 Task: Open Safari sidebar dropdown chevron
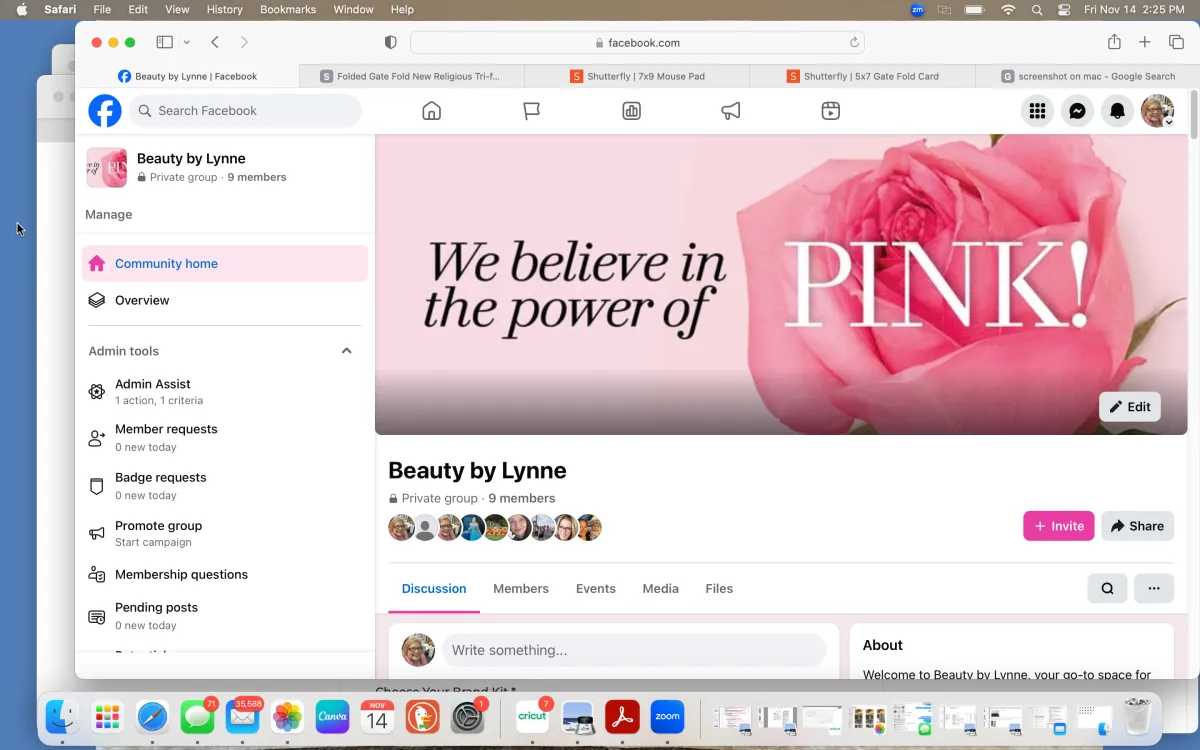coord(187,42)
